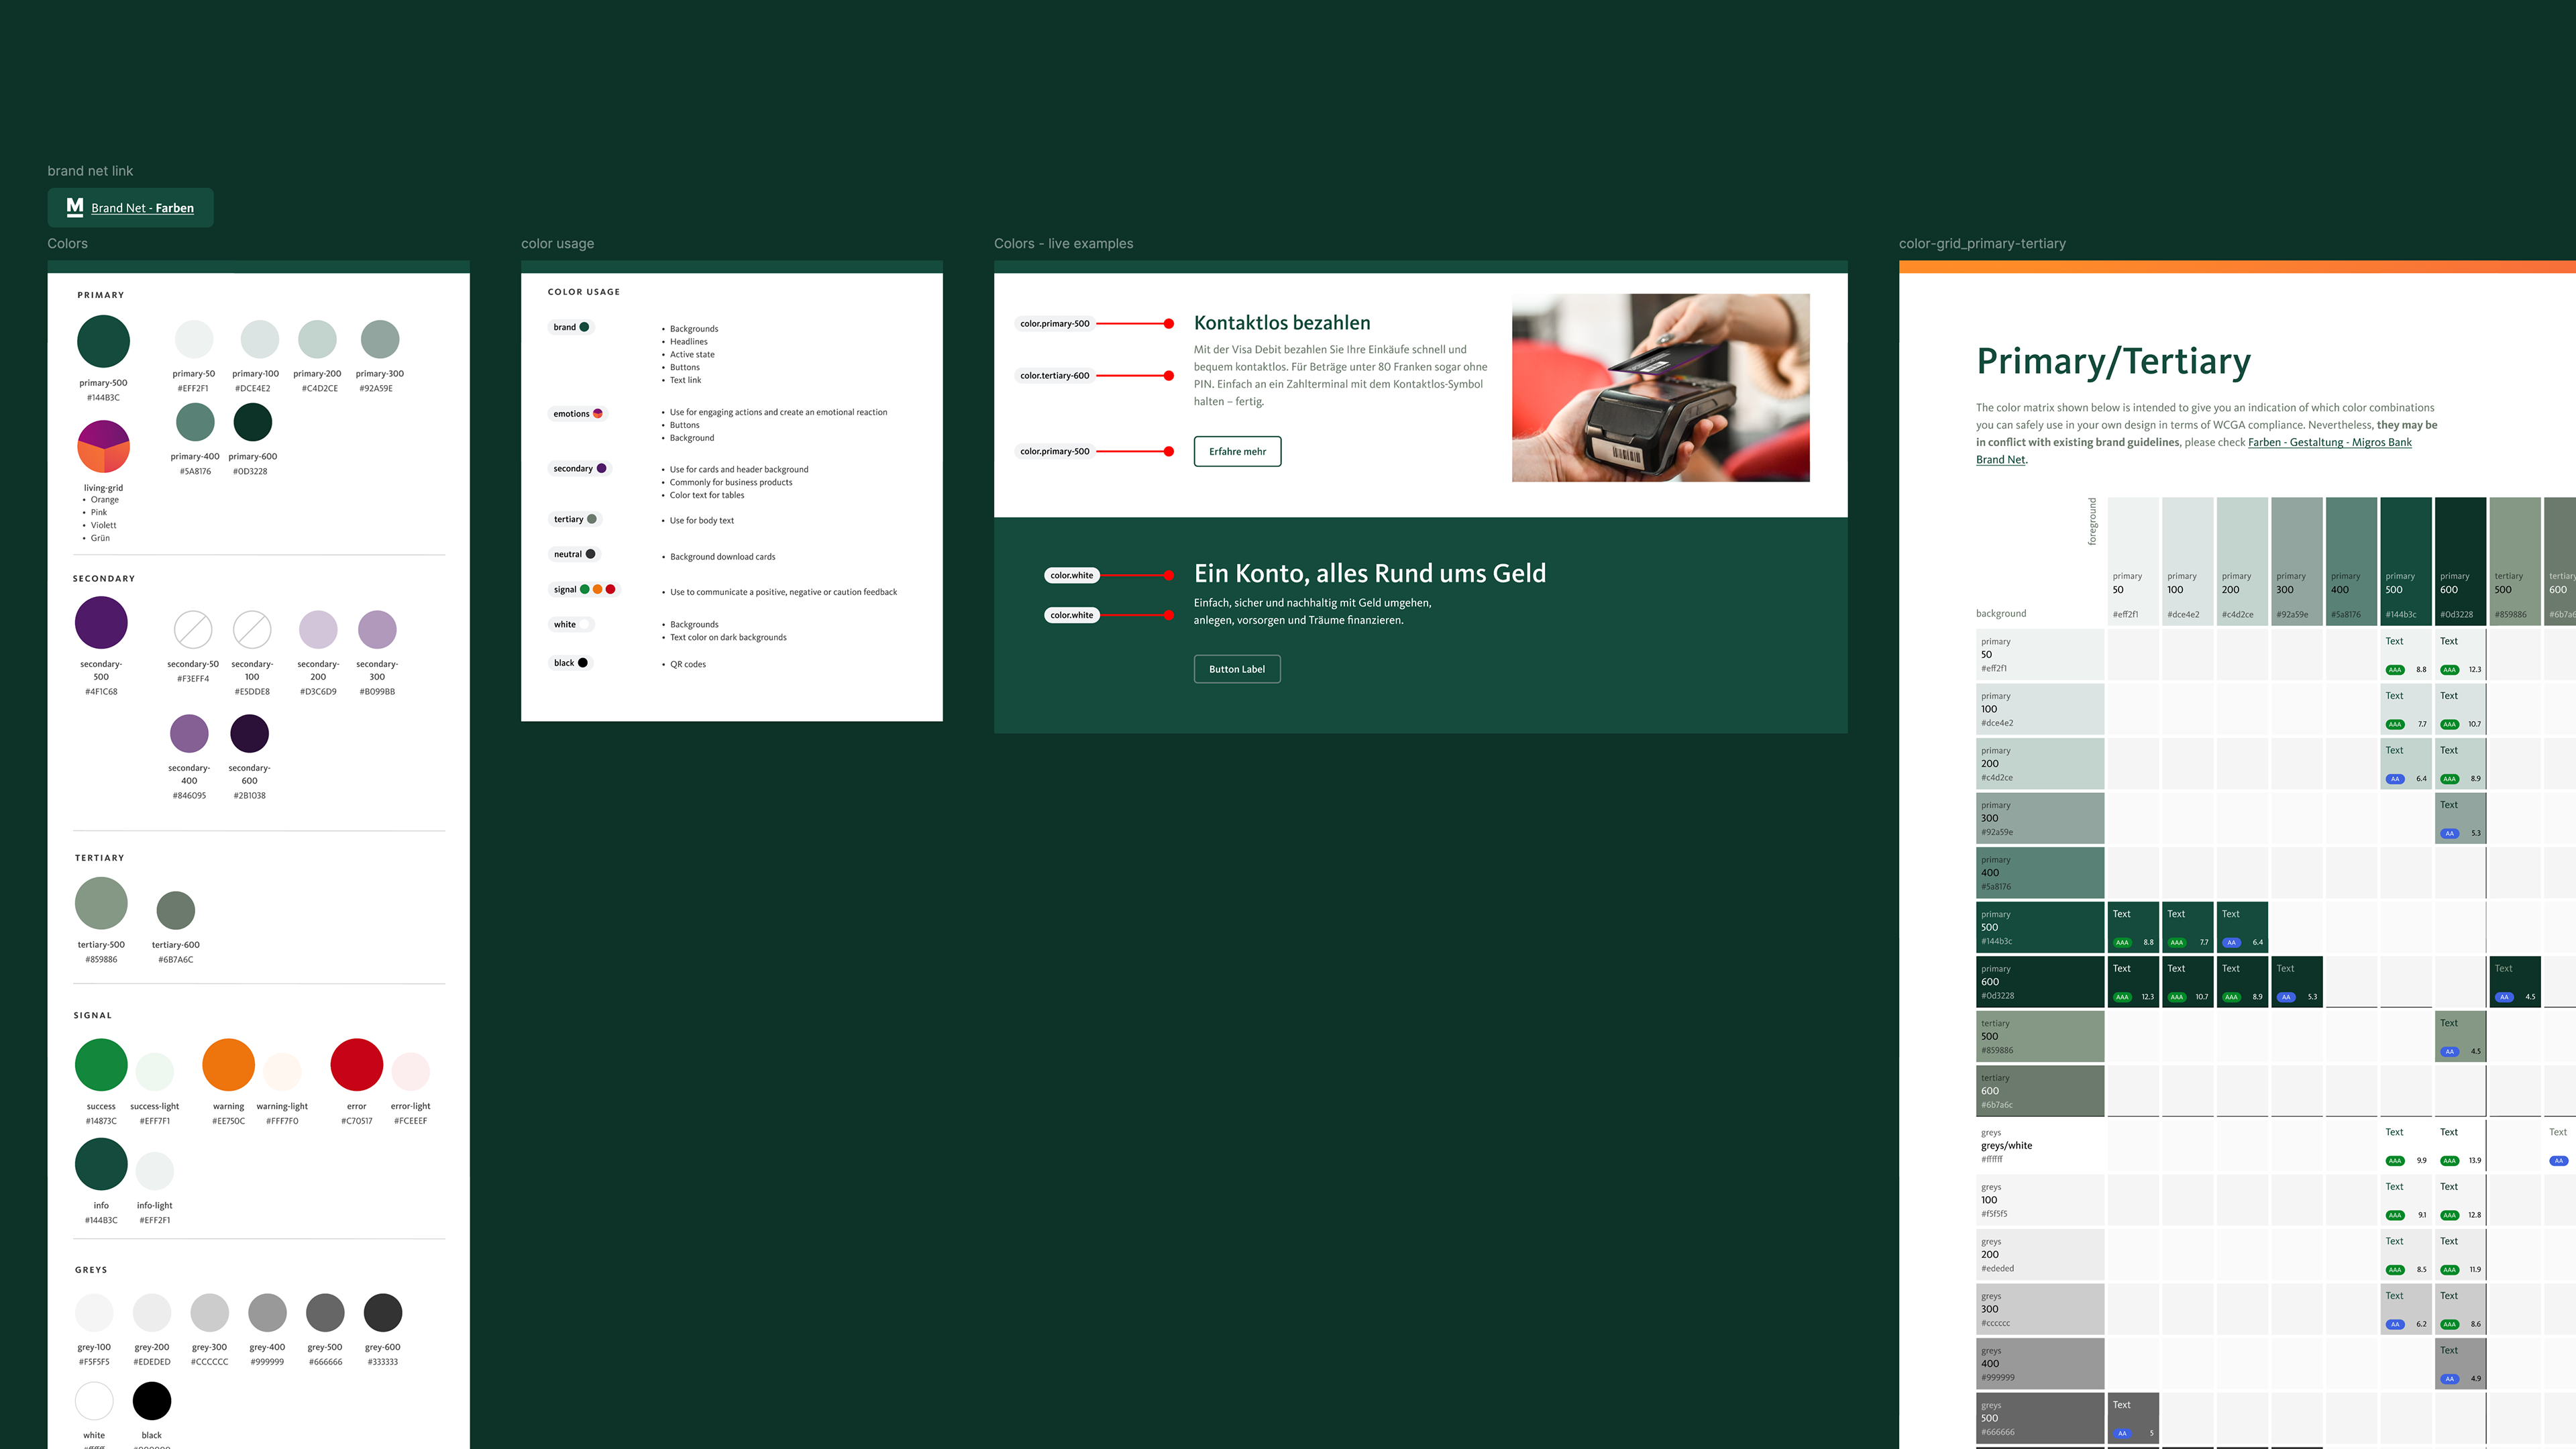Click the signal tag with three dots
This screenshot has width=2576, height=1449.
click(x=584, y=589)
